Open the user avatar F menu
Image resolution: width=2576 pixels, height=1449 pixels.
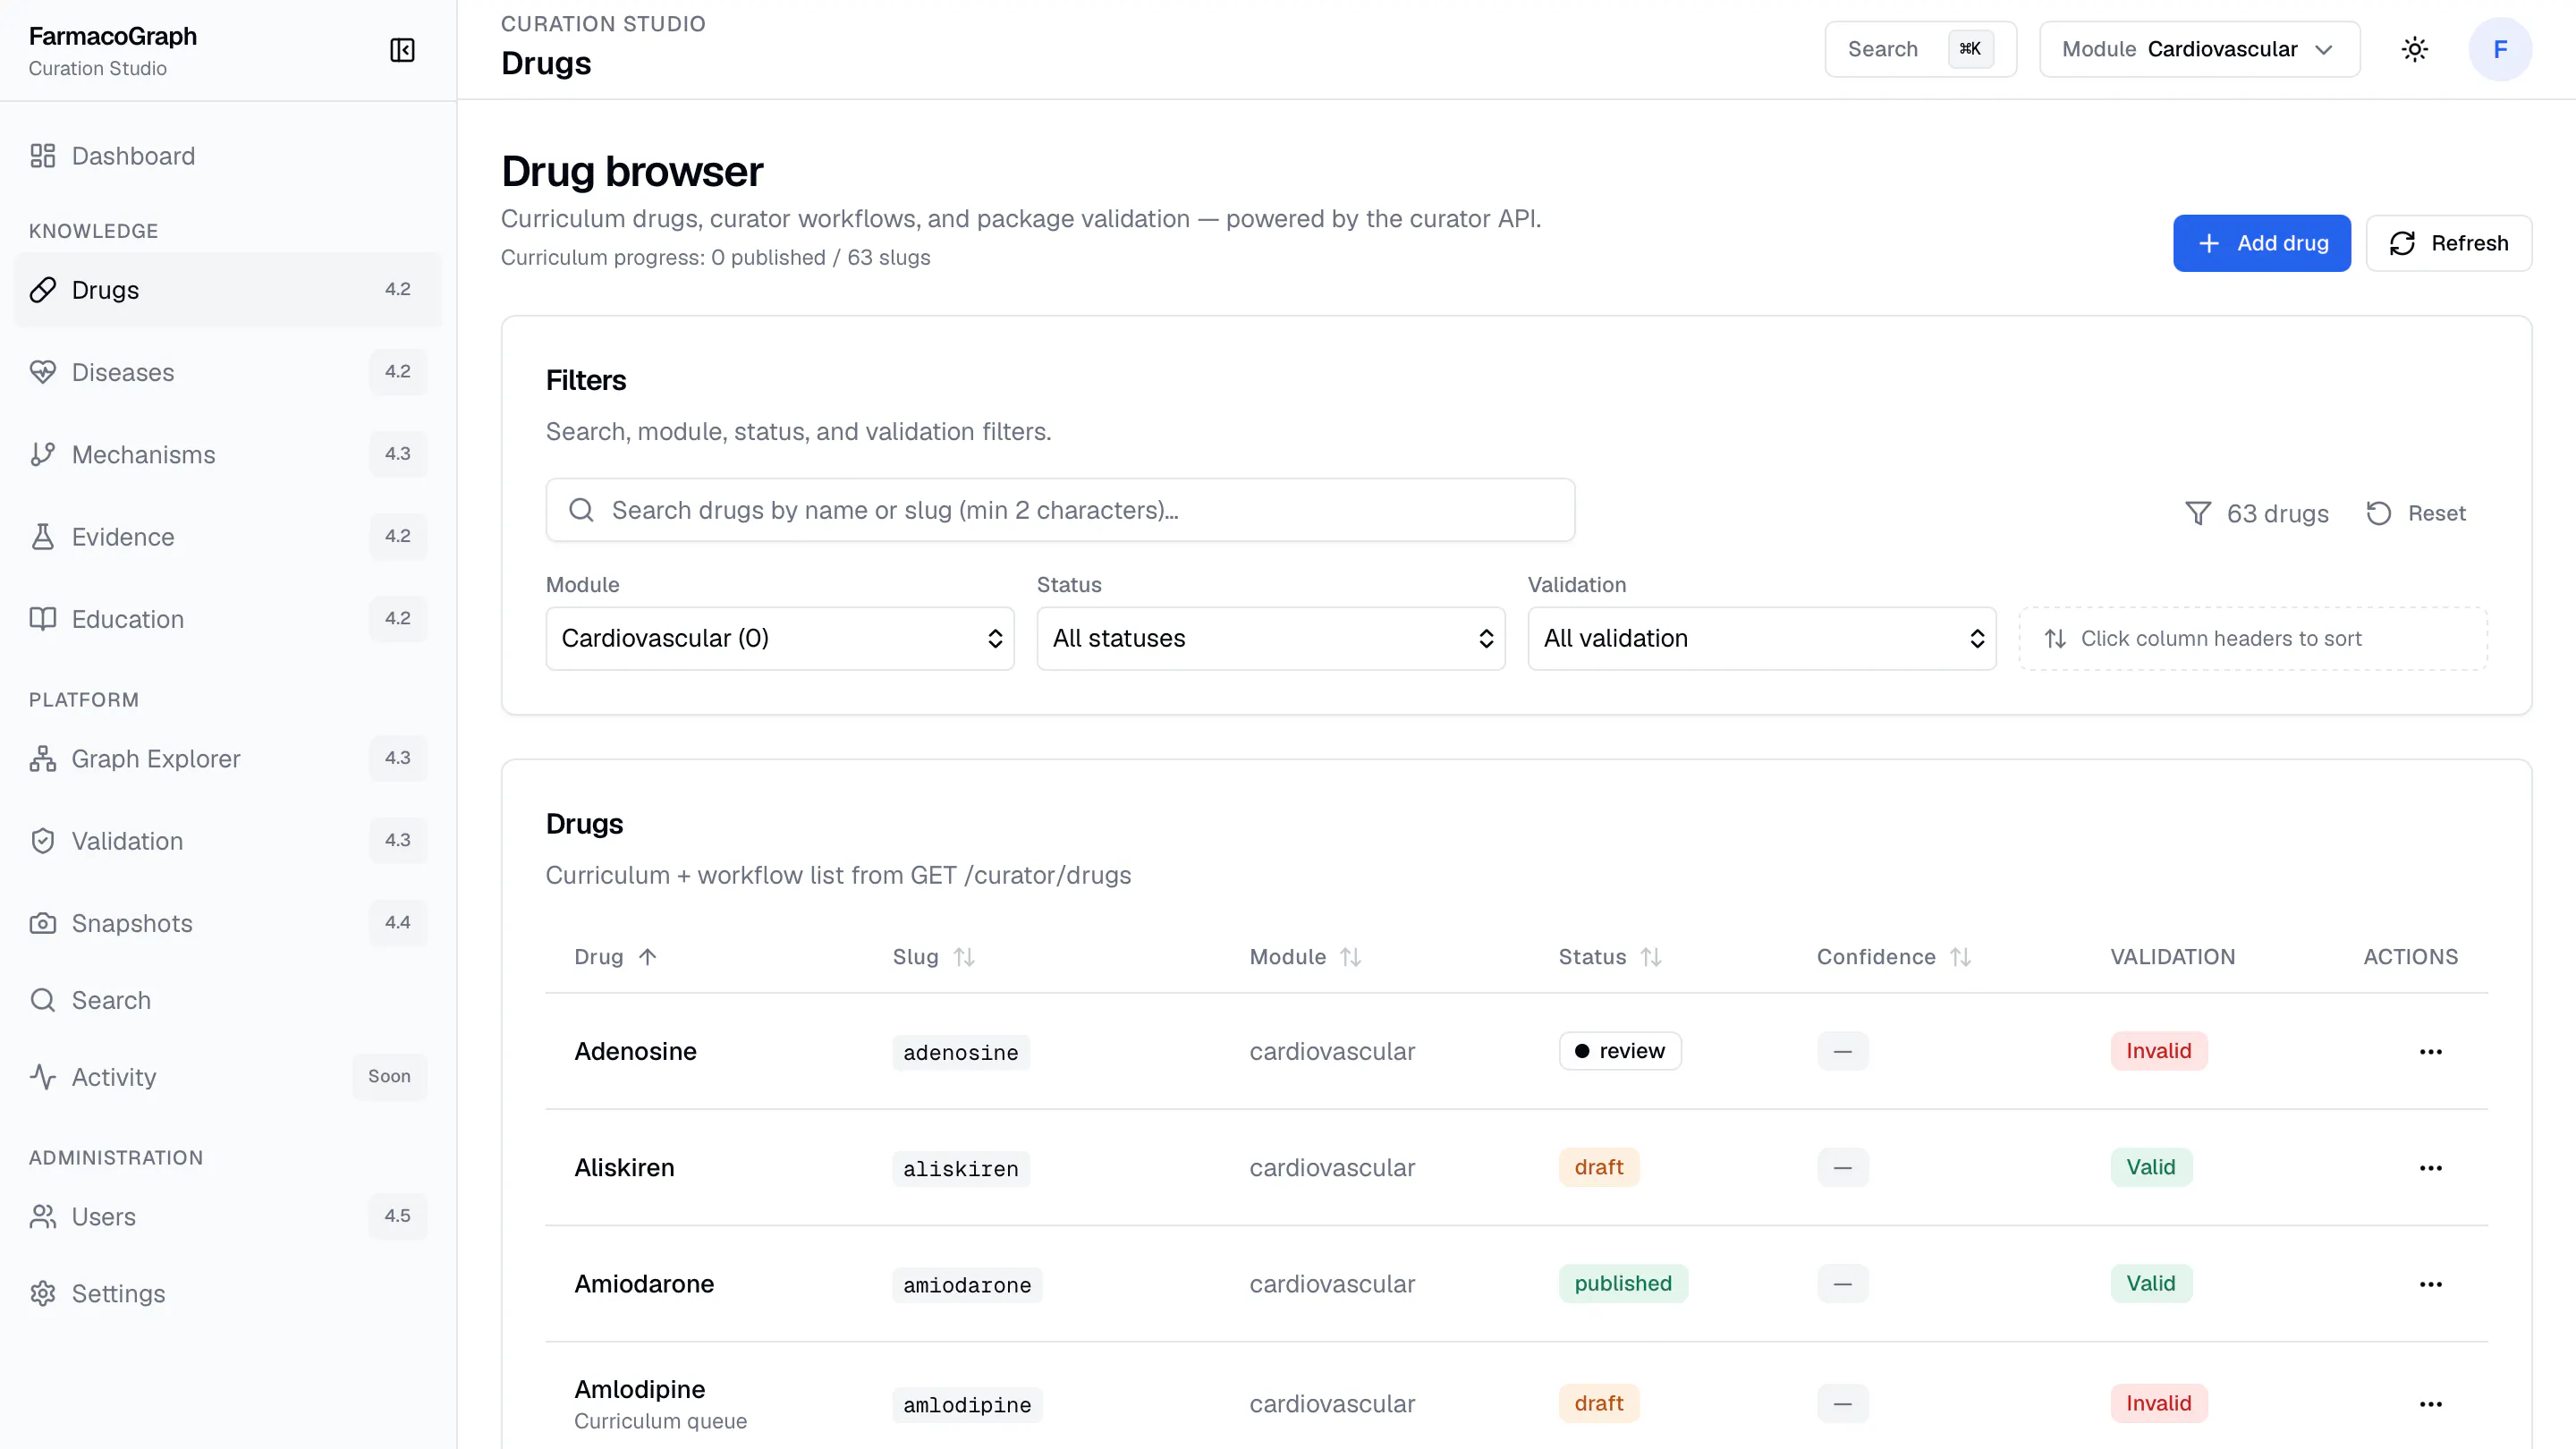[2500, 49]
